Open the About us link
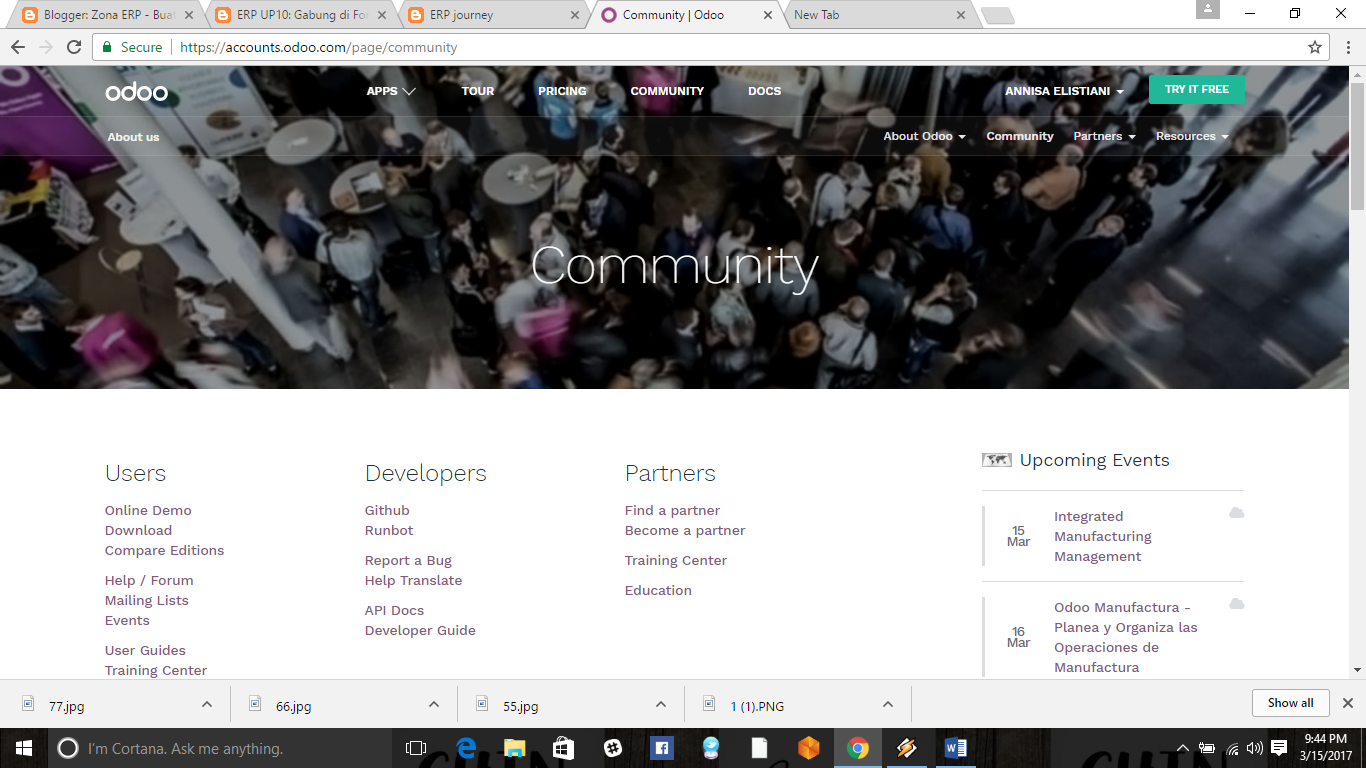This screenshot has width=1366, height=768. click(x=133, y=137)
